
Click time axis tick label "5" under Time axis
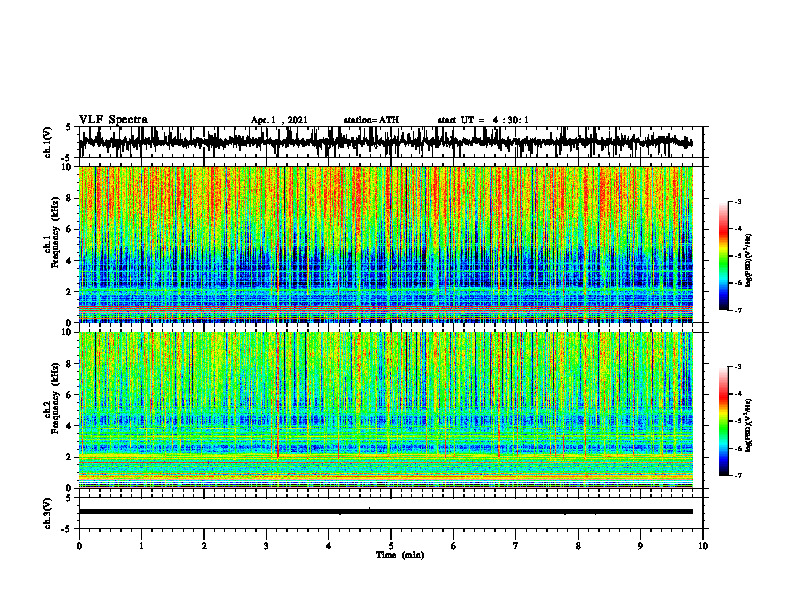[391, 546]
